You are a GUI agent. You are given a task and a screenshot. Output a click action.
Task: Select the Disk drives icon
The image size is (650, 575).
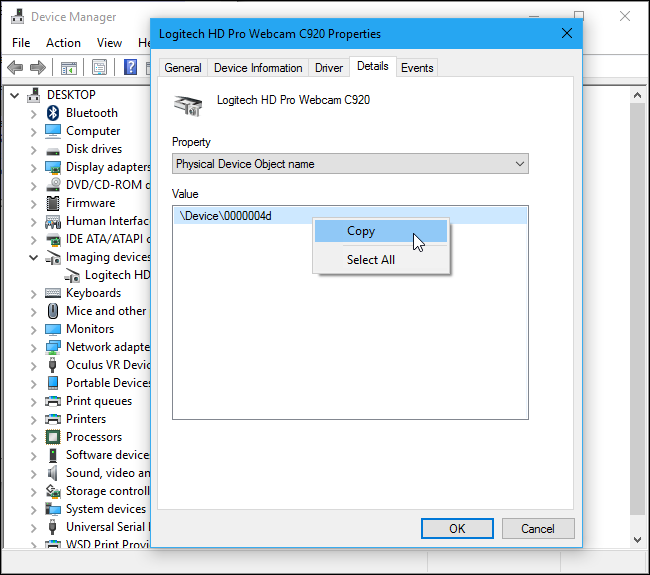pos(53,150)
